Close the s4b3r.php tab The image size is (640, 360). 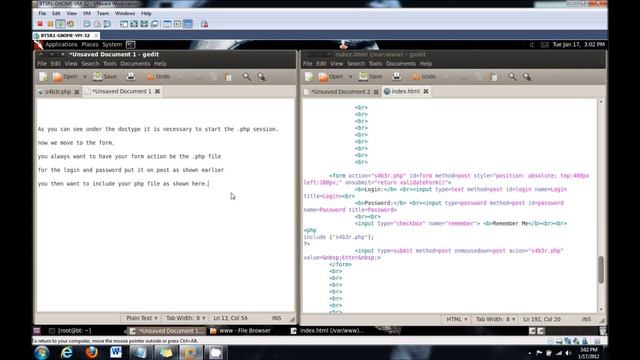[77, 92]
